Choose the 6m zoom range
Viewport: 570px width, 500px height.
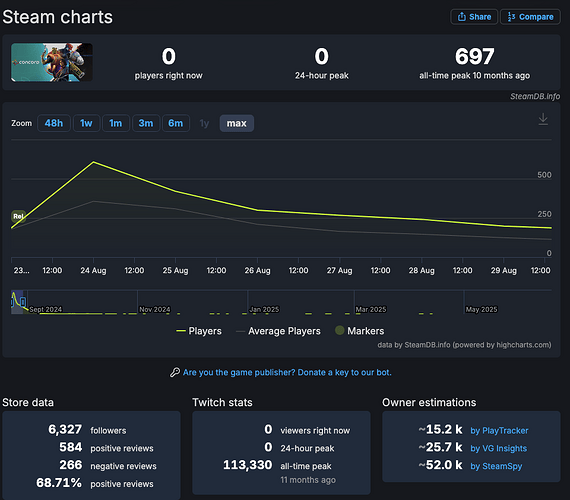(x=176, y=123)
